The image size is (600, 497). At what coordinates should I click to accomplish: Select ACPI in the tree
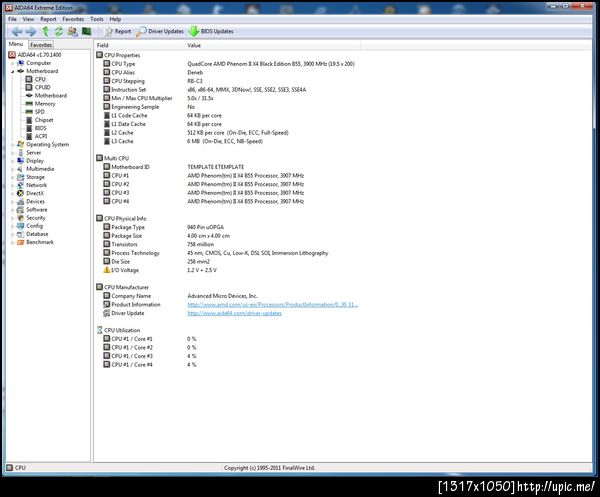click(x=36, y=136)
